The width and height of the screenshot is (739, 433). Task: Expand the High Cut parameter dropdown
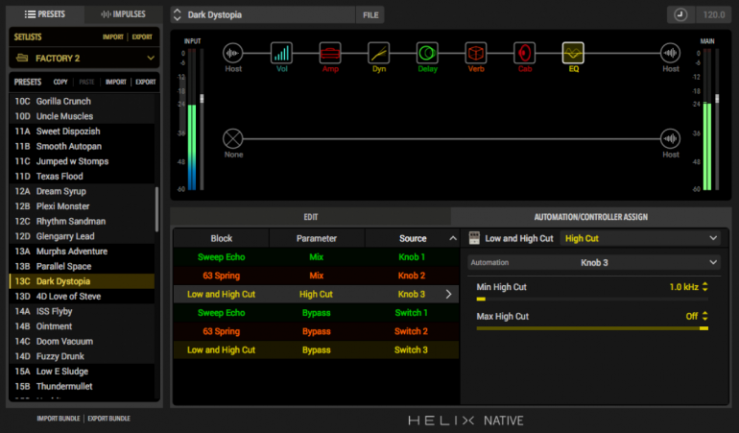click(640, 238)
